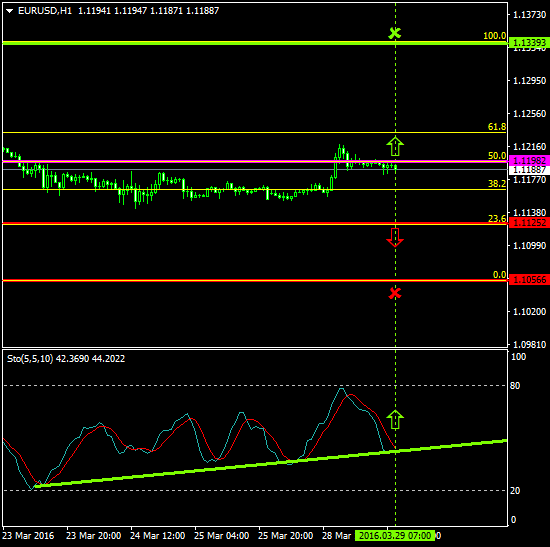Click the Fibonacci 23.6 level label
550x547 pixels.
pyautogui.click(x=497, y=219)
